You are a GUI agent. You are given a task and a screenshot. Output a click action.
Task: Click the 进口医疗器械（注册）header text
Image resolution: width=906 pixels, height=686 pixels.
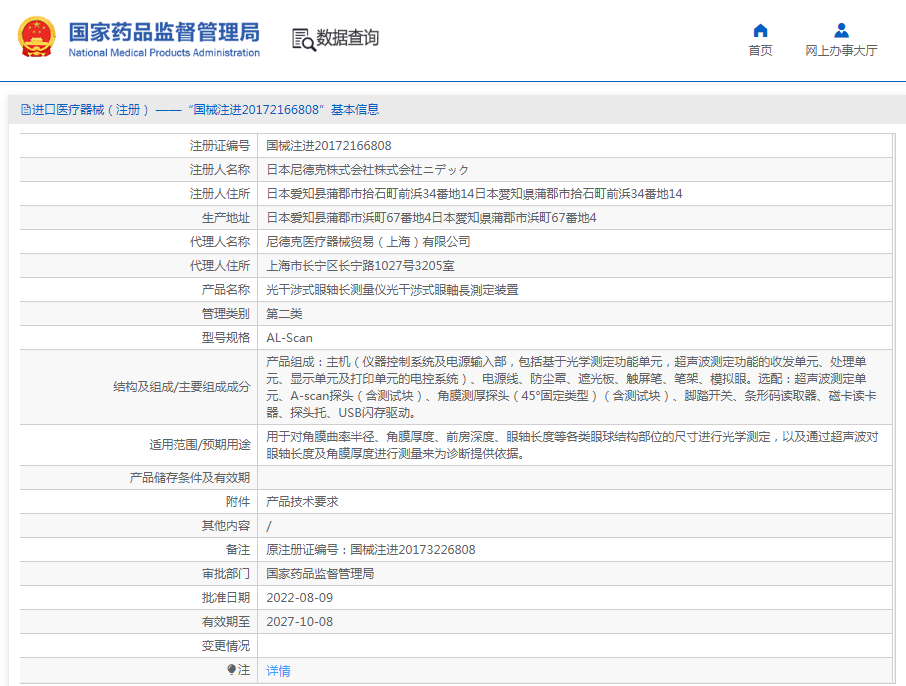click(91, 110)
